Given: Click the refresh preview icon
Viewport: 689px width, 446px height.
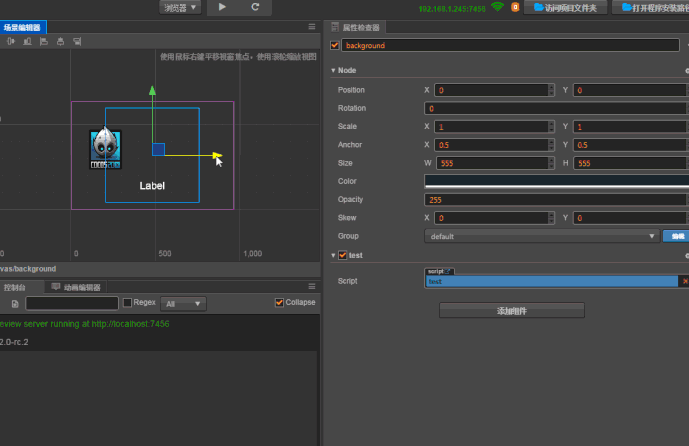Looking at the screenshot, I should click(255, 7).
